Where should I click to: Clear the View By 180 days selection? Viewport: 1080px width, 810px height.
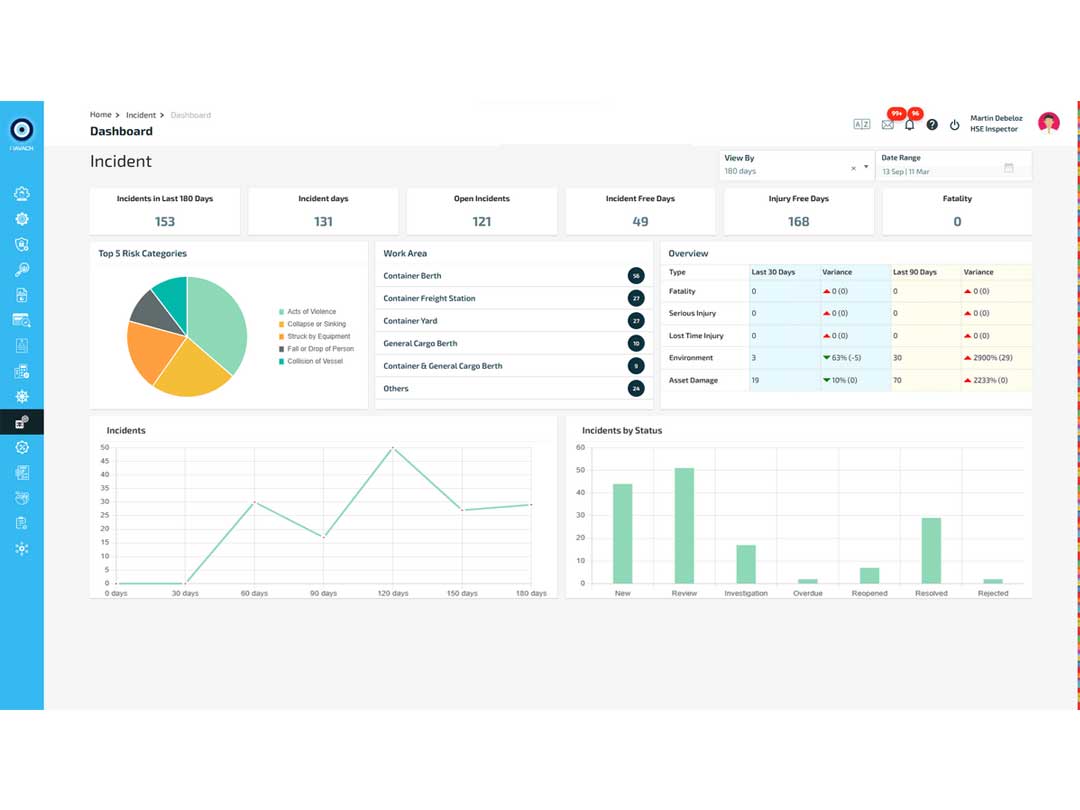click(853, 167)
